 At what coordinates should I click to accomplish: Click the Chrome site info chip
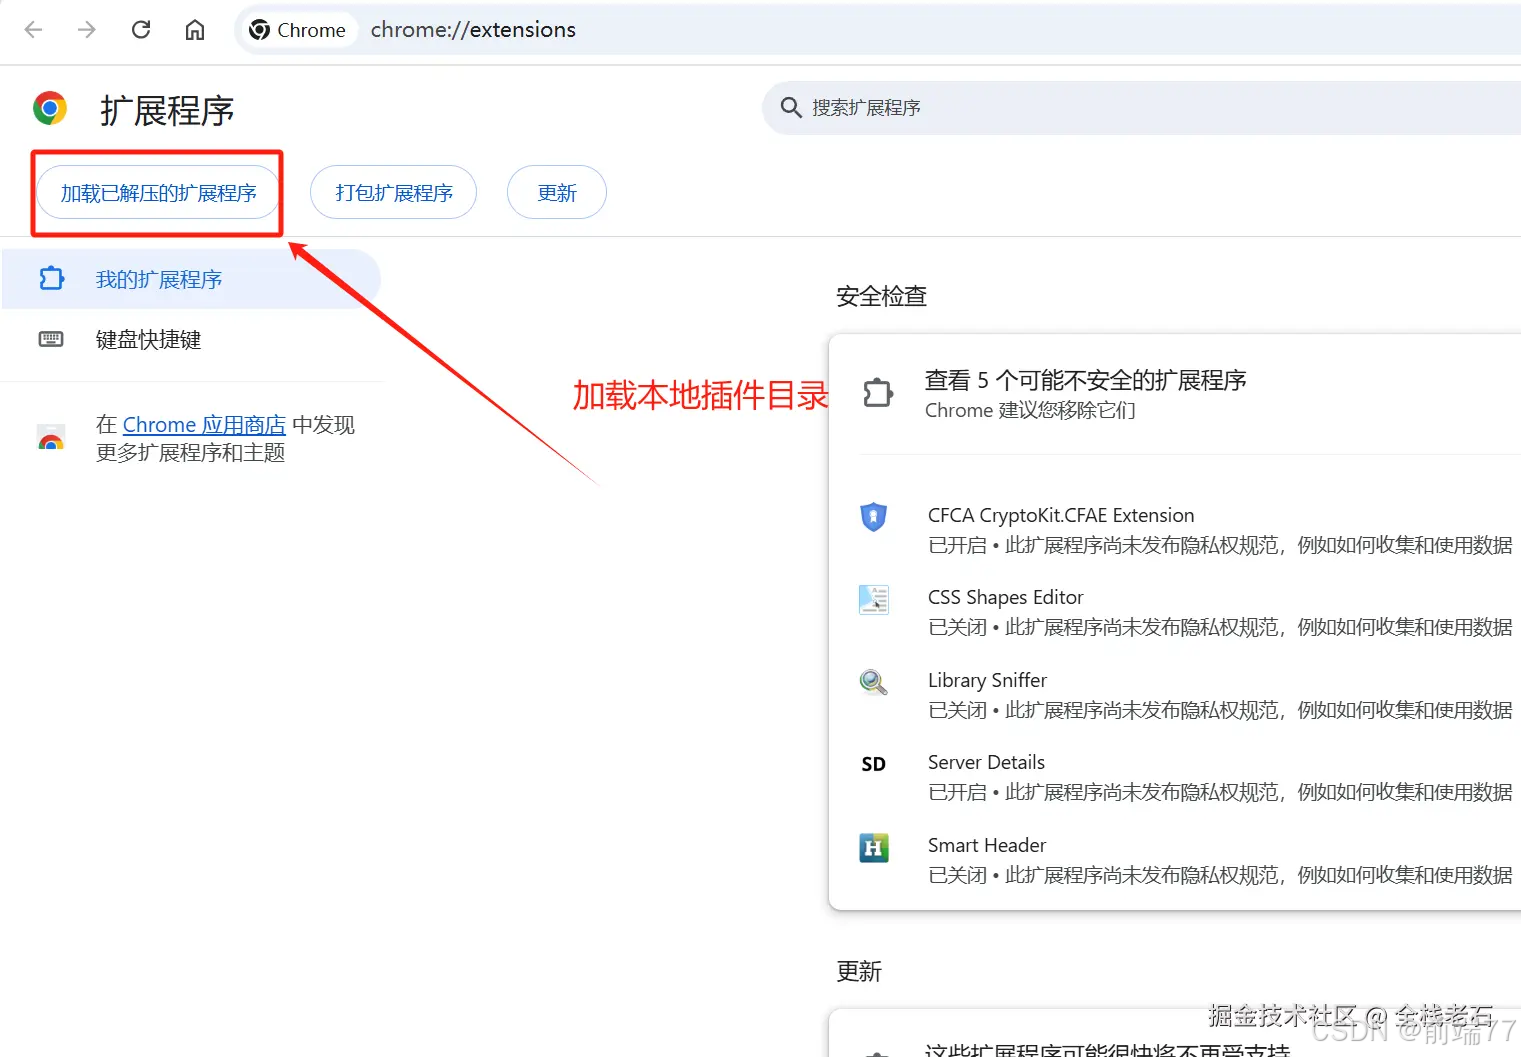tap(298, 30)
